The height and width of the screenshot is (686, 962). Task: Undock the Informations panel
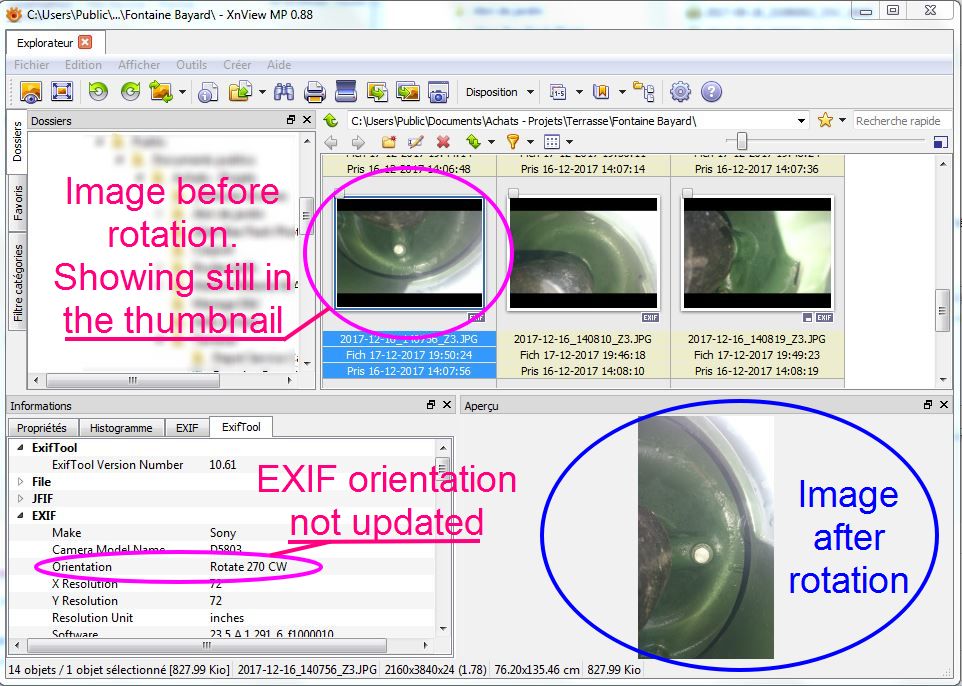[x=431, y=405]
